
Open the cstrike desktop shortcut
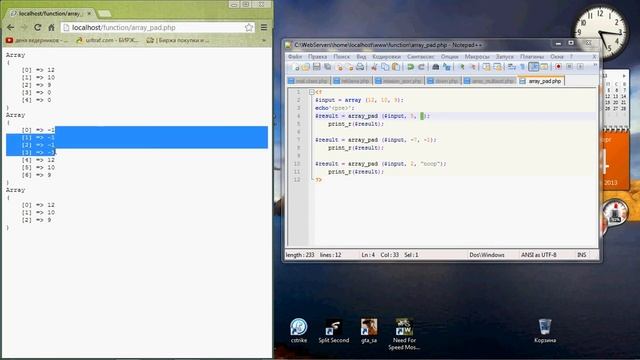(x=299, y=331)
